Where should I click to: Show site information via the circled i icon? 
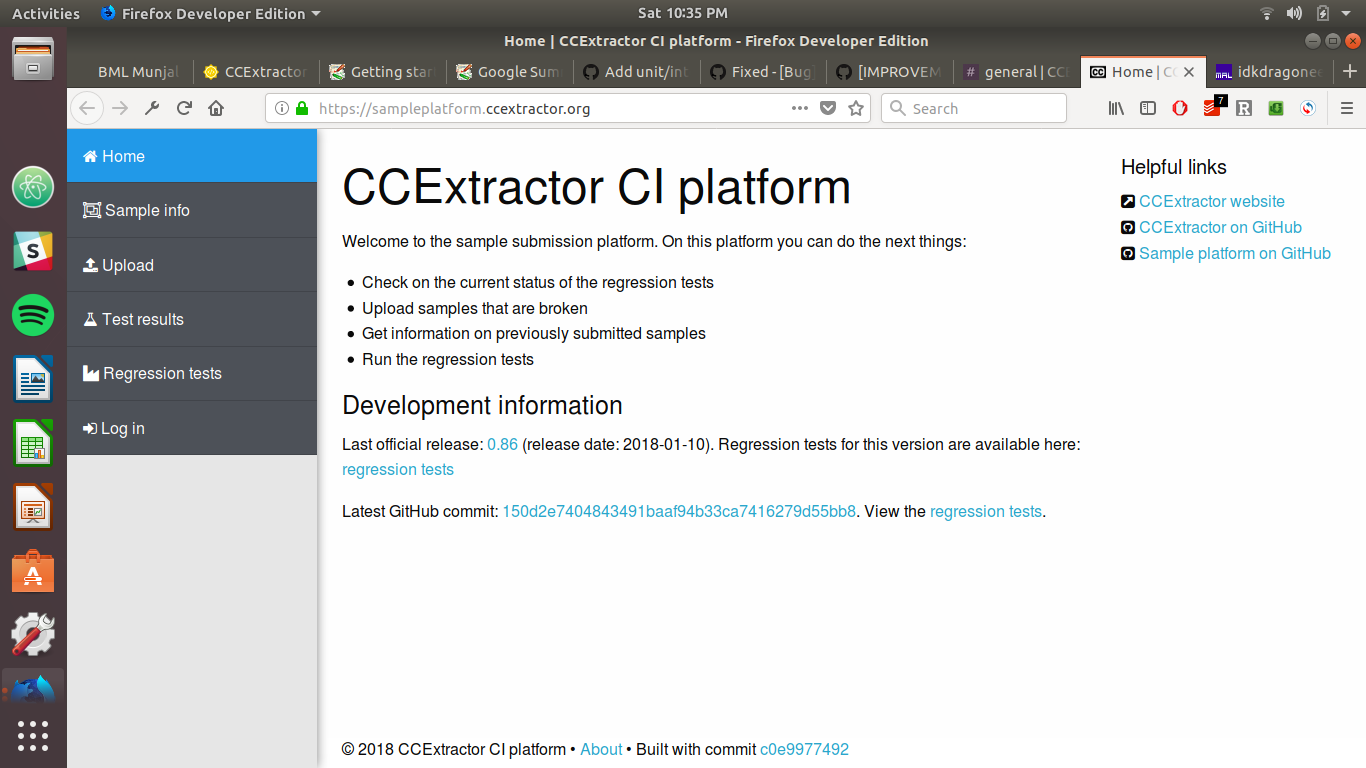click(282, 108)
